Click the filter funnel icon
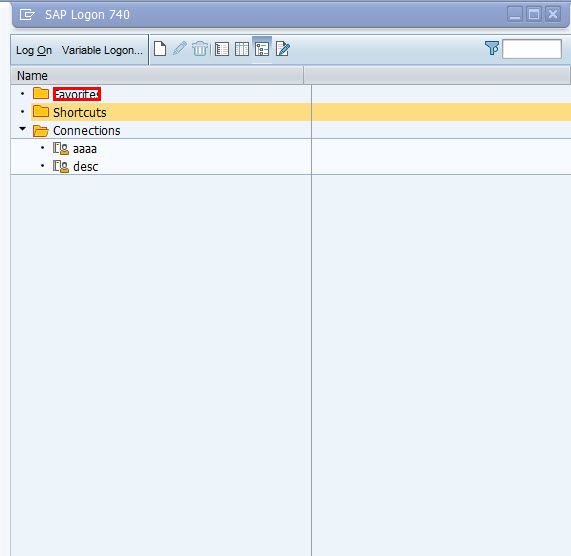The height and width of the screenshot is (556, 571). point(492,48)
